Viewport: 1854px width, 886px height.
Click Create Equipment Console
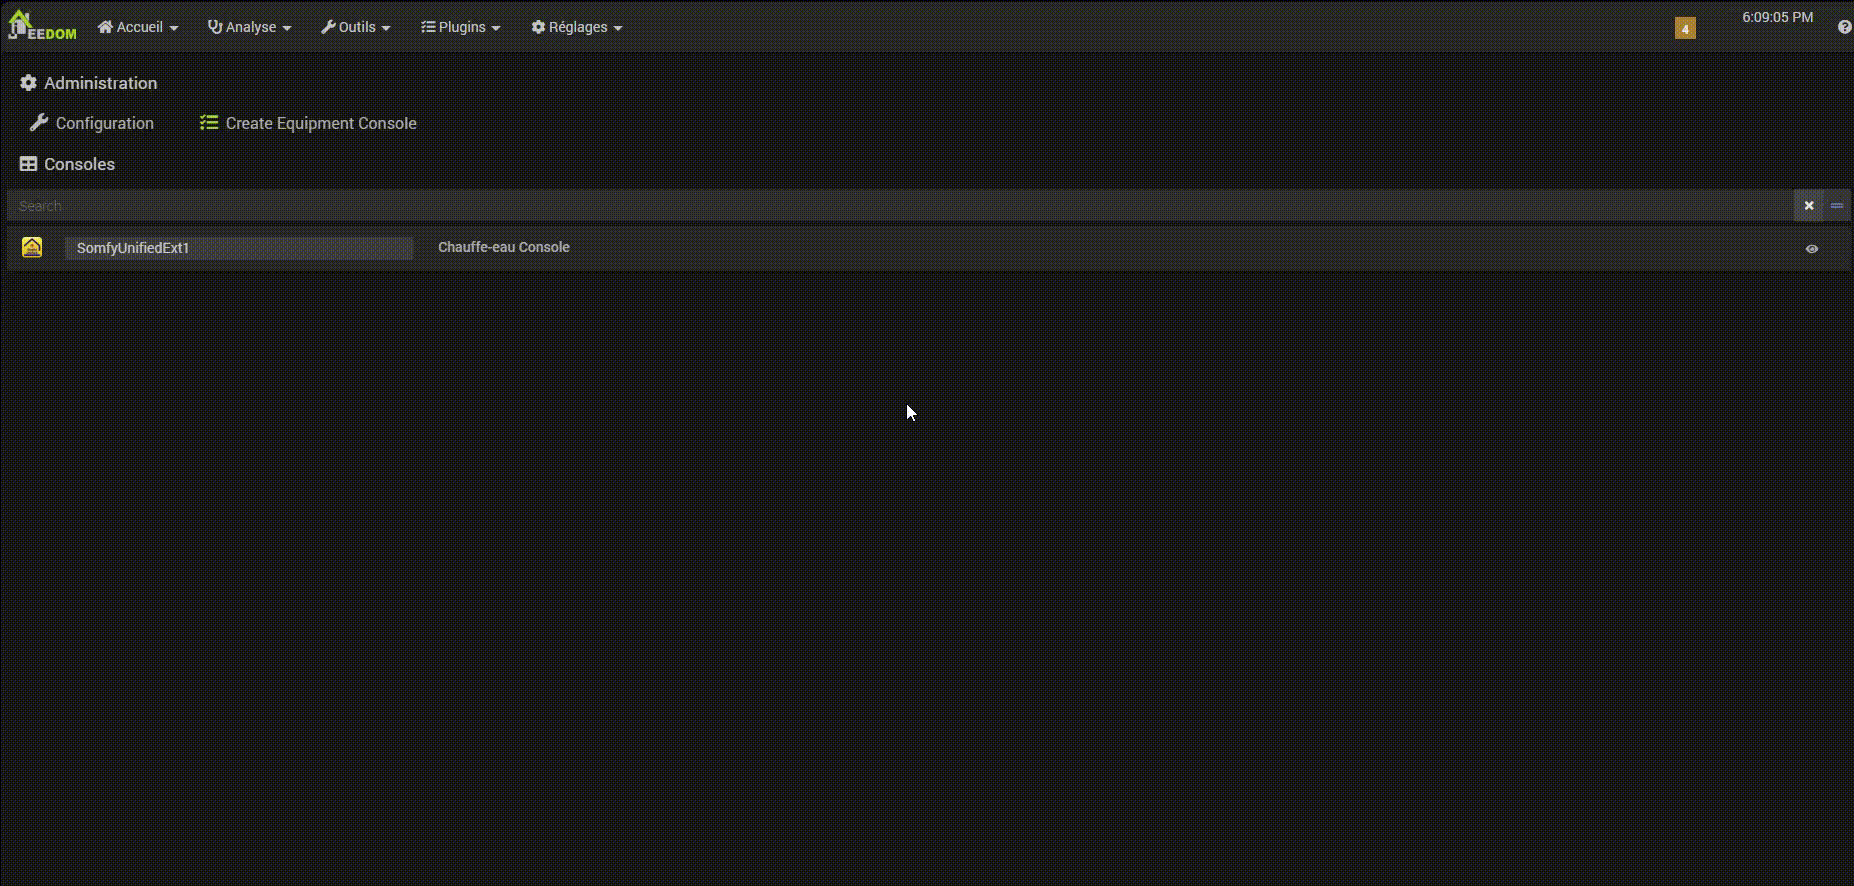308,123
